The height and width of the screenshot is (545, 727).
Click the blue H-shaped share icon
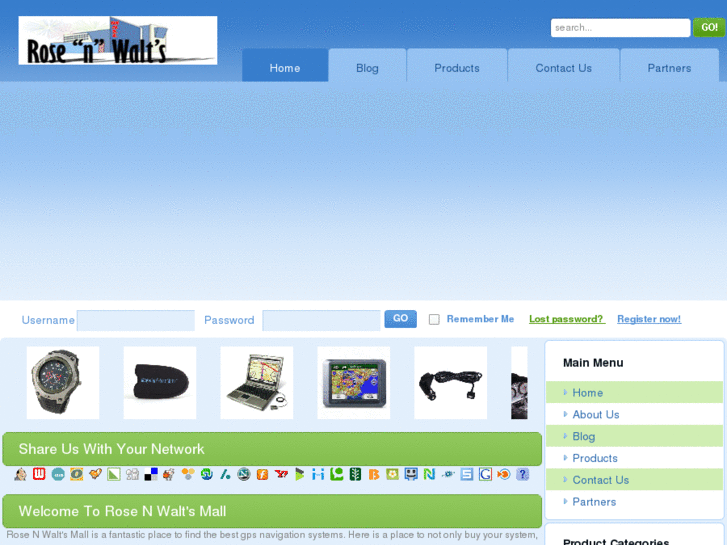click(318, 474)
